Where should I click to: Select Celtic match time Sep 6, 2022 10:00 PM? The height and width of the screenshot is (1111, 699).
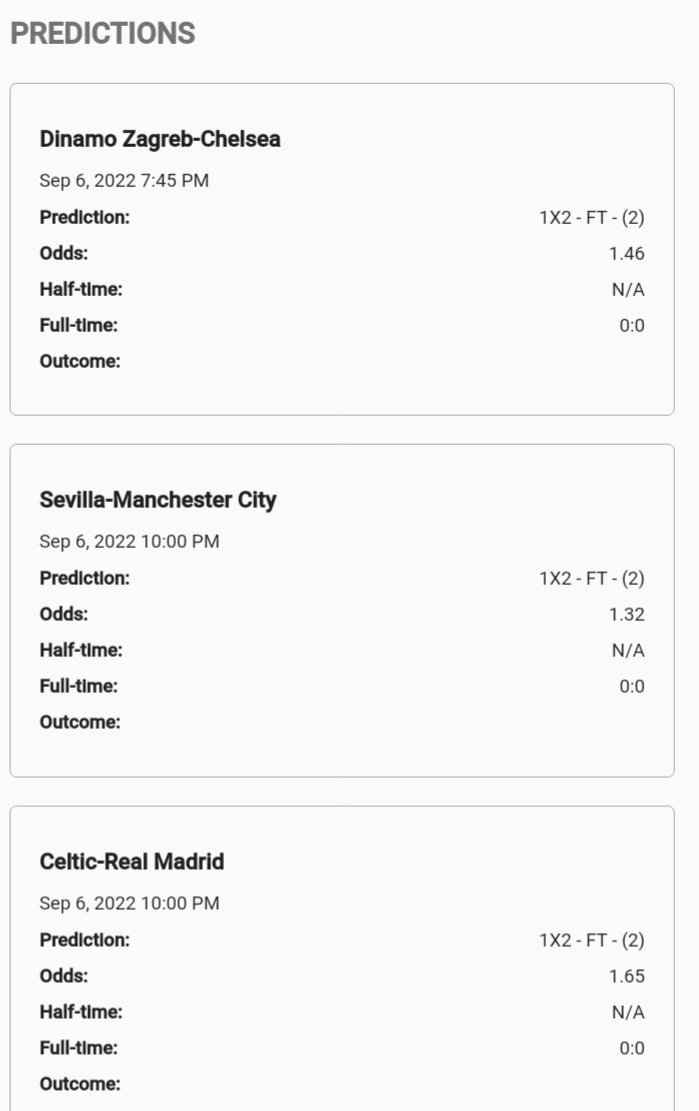tap(130, 903)
